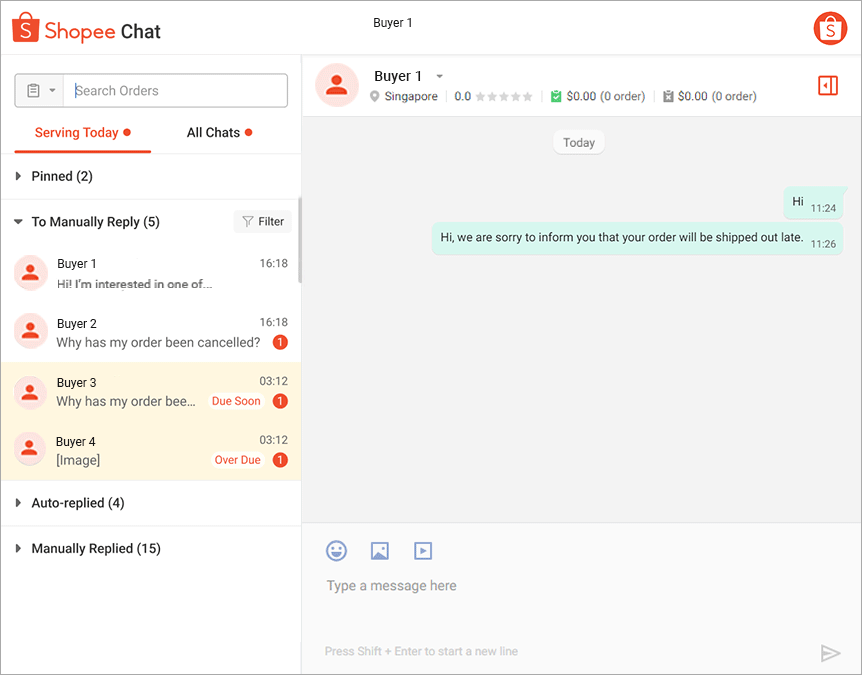Switch to the All Chats tab
The image size is (862, 675).
219,132
